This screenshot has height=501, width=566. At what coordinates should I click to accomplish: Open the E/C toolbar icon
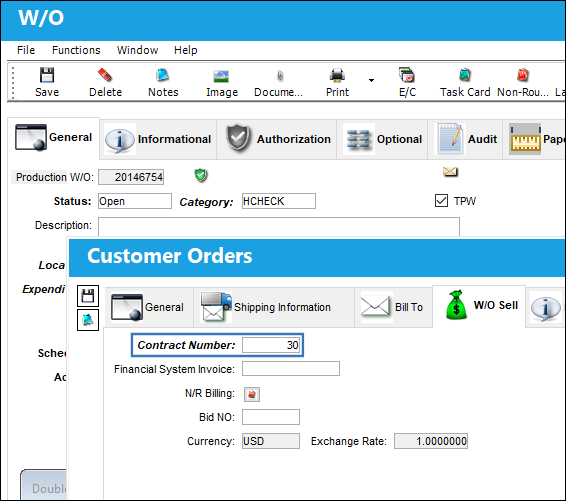407,75
